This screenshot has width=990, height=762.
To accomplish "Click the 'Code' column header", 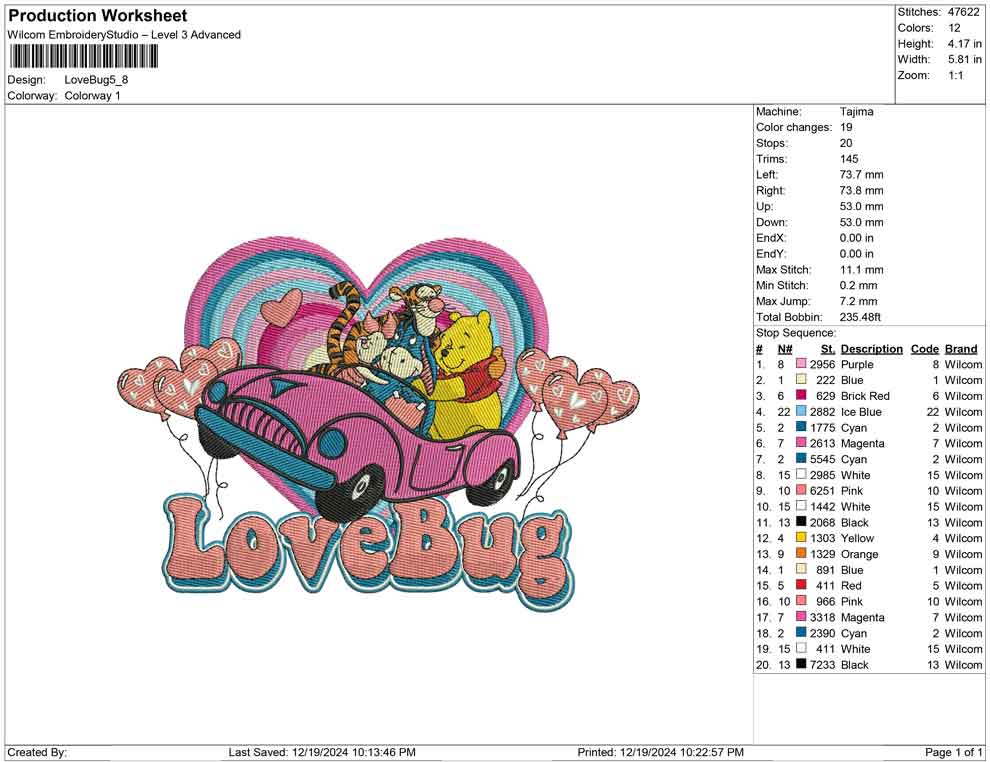I will 924,349.
